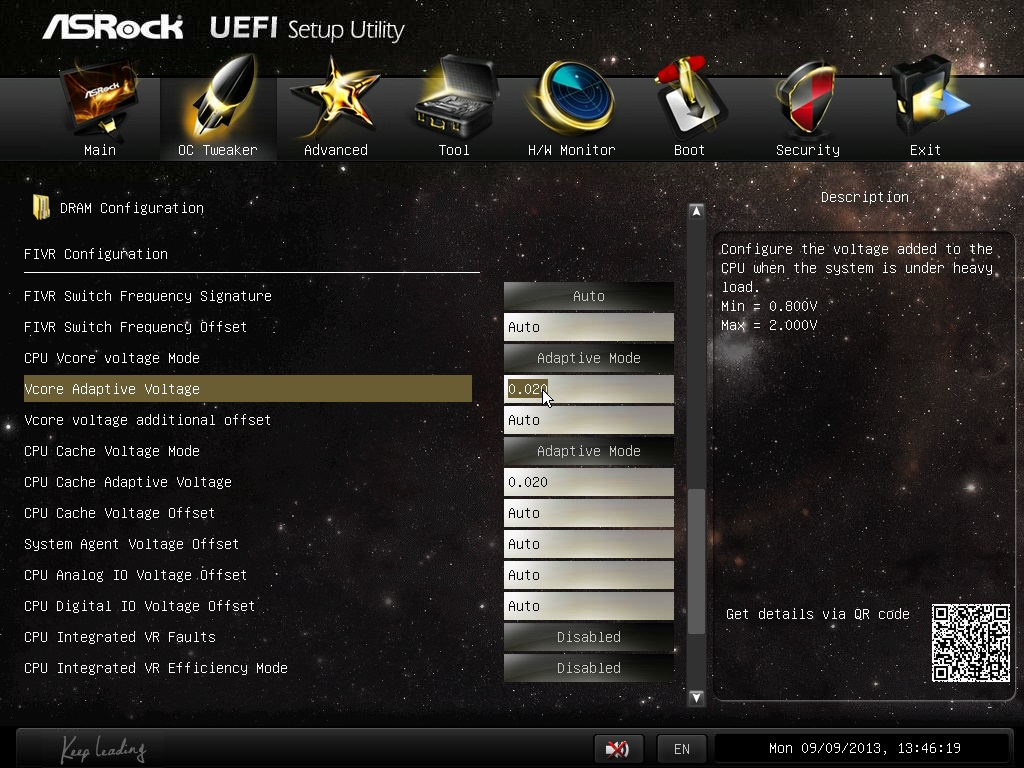Image resolution: width=1024 pixels, height=768 pixels.
Task: Open the Tool toolbox icon
Action: point(455,97)
